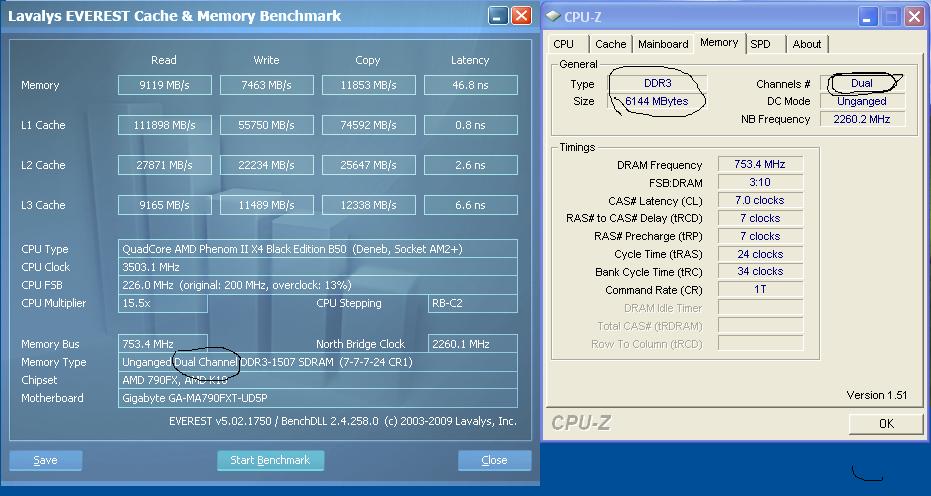Click the tRCD field 7 clocks

pos(761,218)
